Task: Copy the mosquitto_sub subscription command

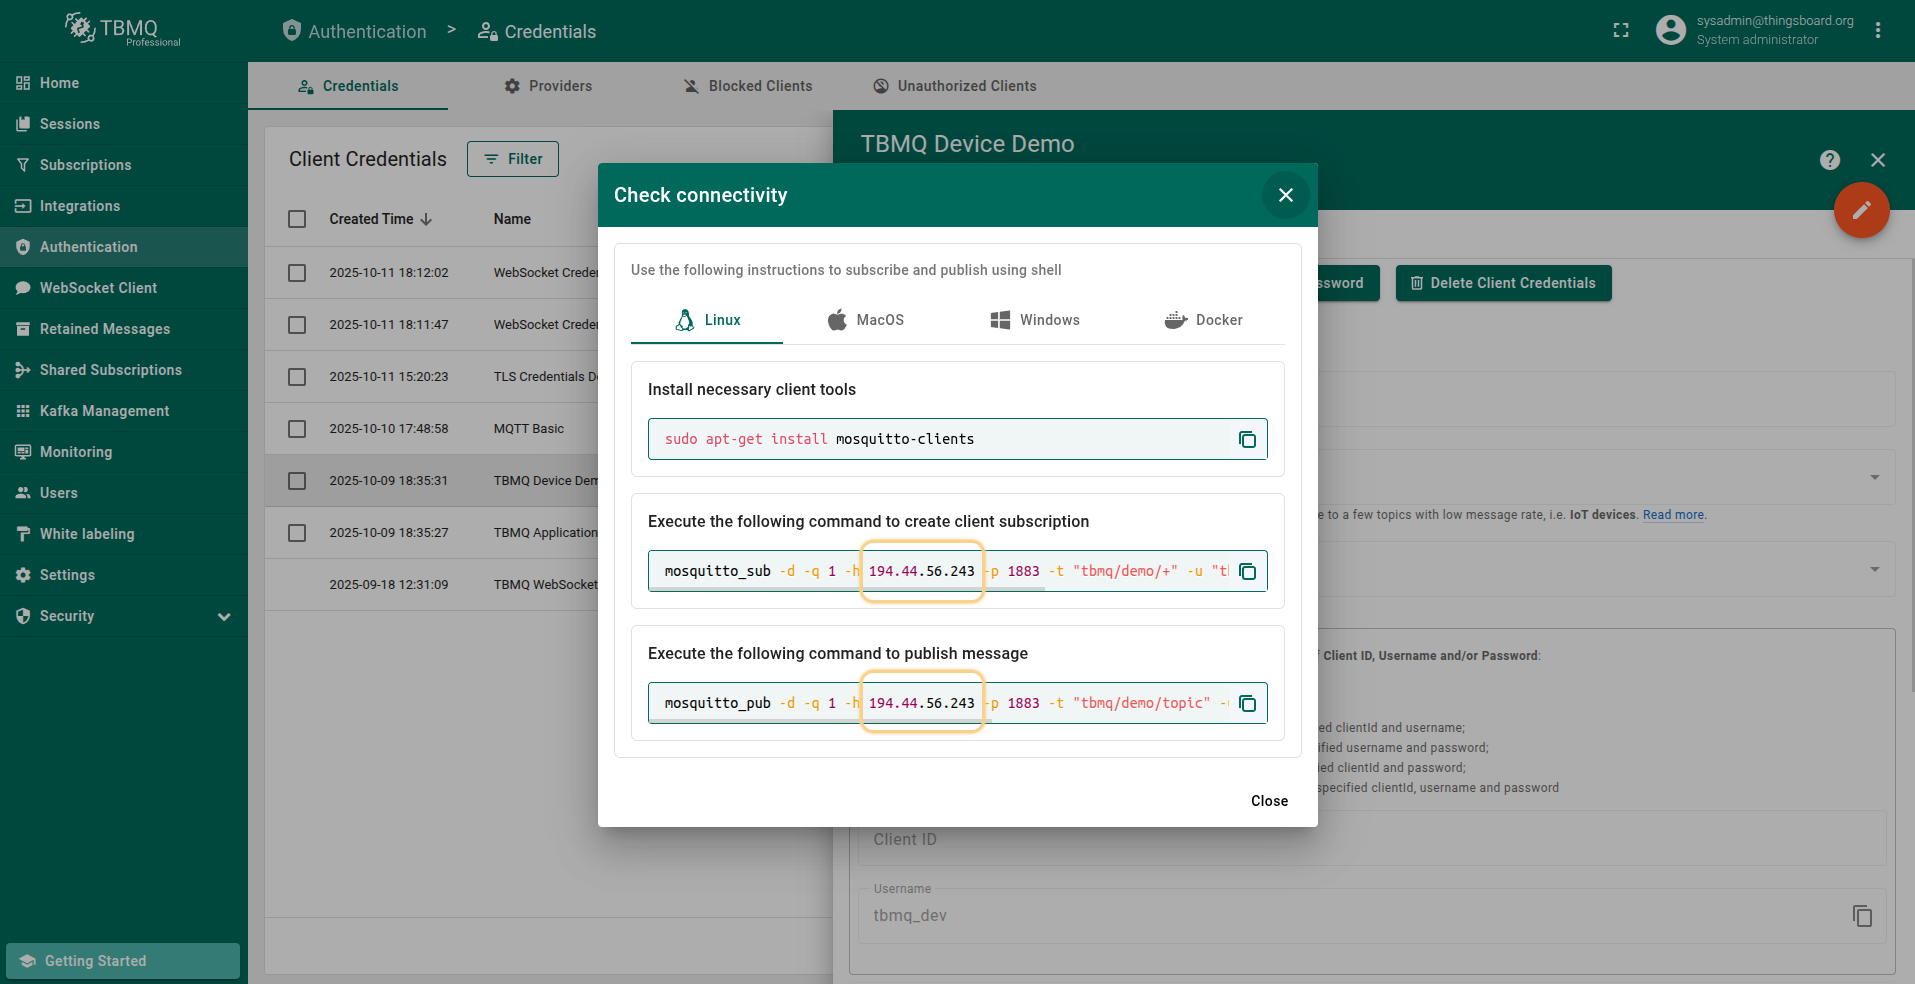Action: click(x=1247, y=572)
